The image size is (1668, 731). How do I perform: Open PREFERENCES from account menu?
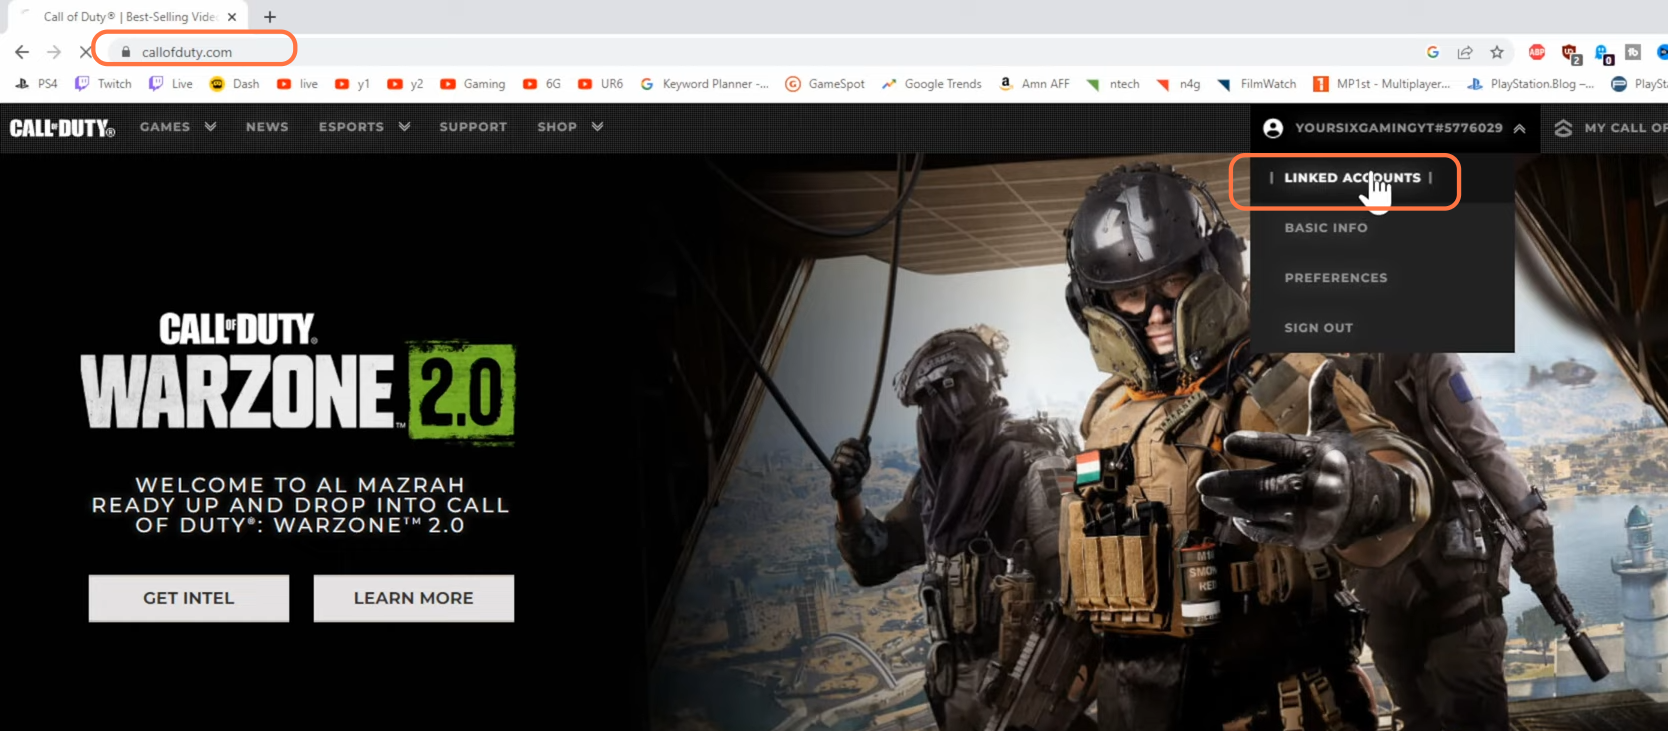(1336, 278)
